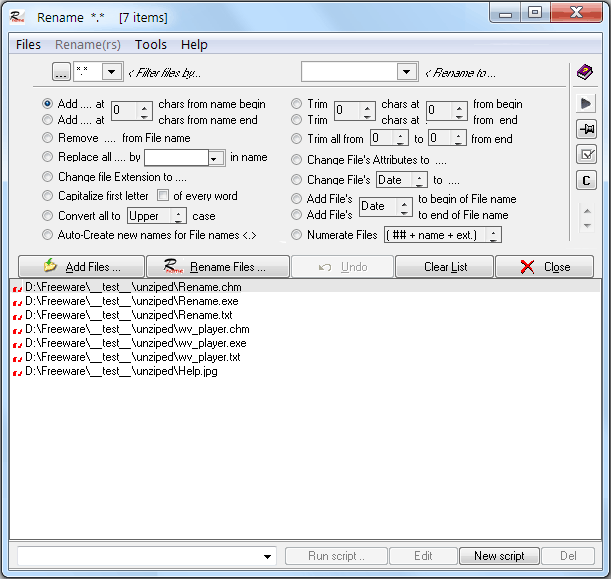Image resolution: width=611 pixels, height=579 pixels.
Task: Click the play arrow icon button
Action: click(x=586, y=103)
